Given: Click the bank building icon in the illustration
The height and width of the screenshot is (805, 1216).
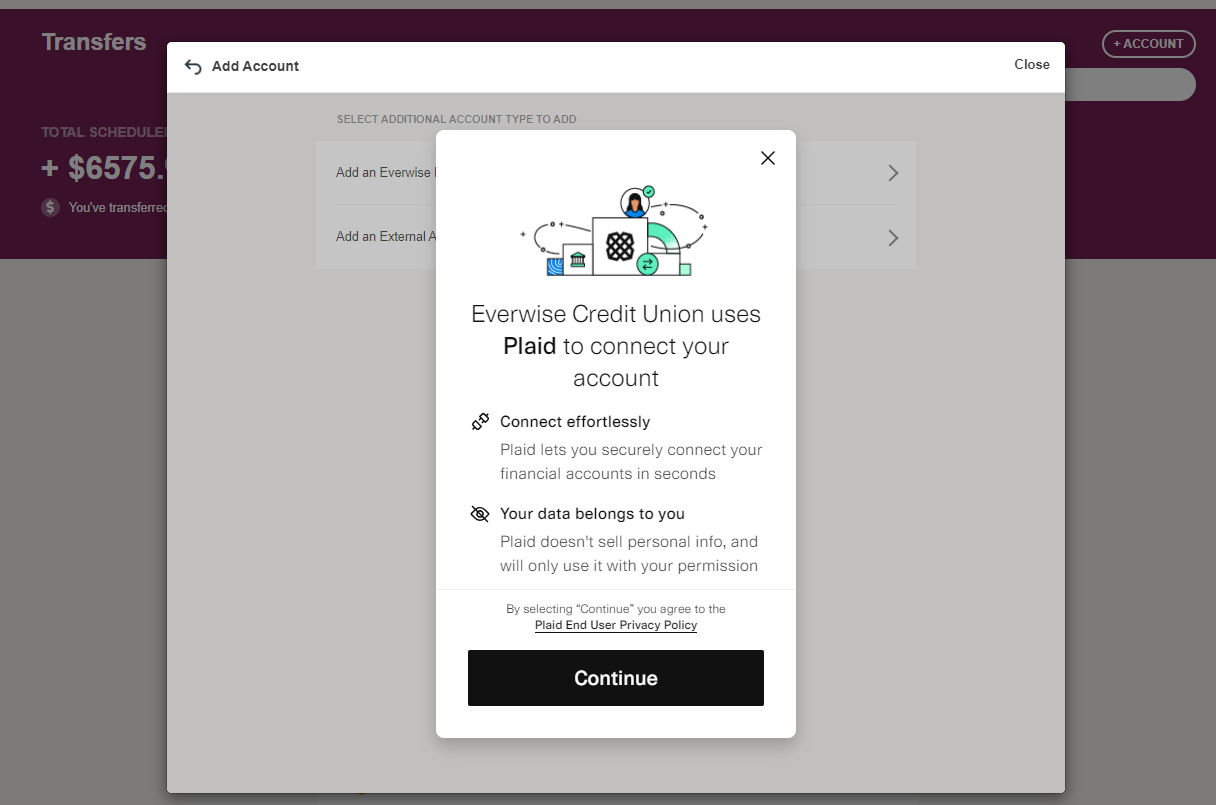Looking at the screenshot, I should (577, 261).
